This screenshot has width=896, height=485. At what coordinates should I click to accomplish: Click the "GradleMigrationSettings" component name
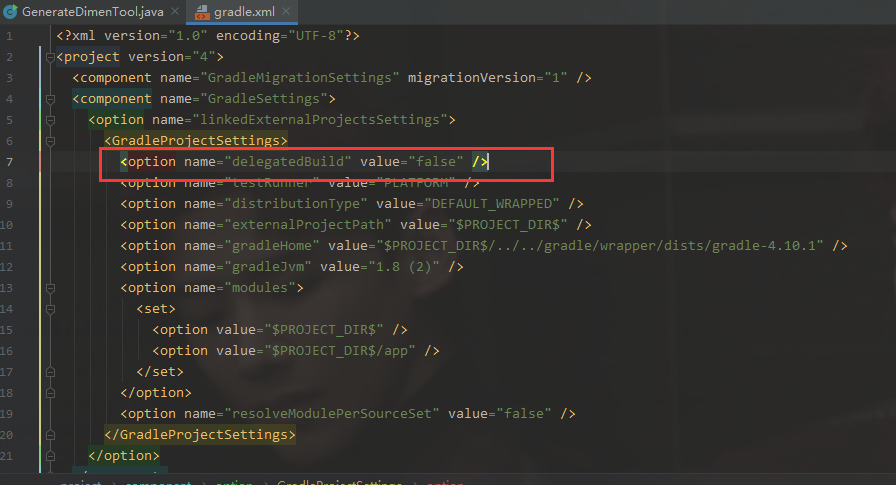coord(299,78)
